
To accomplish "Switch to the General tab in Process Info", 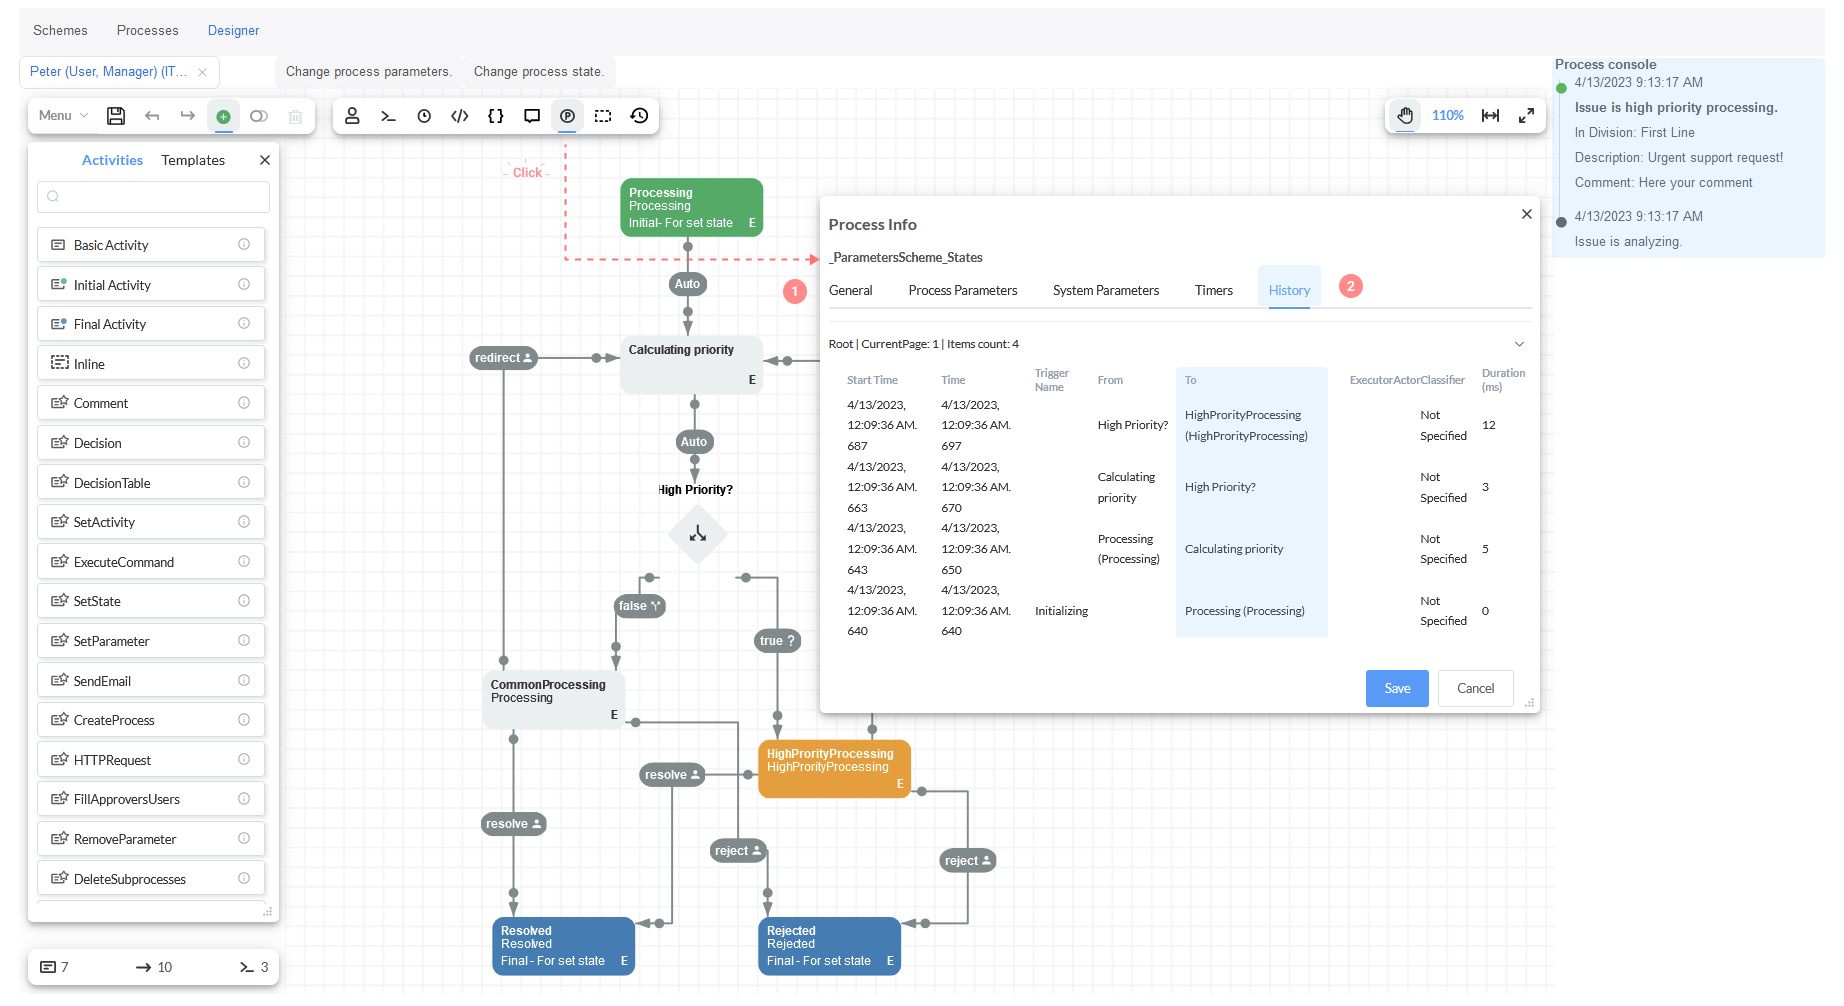I will click(x=851, y=290).
